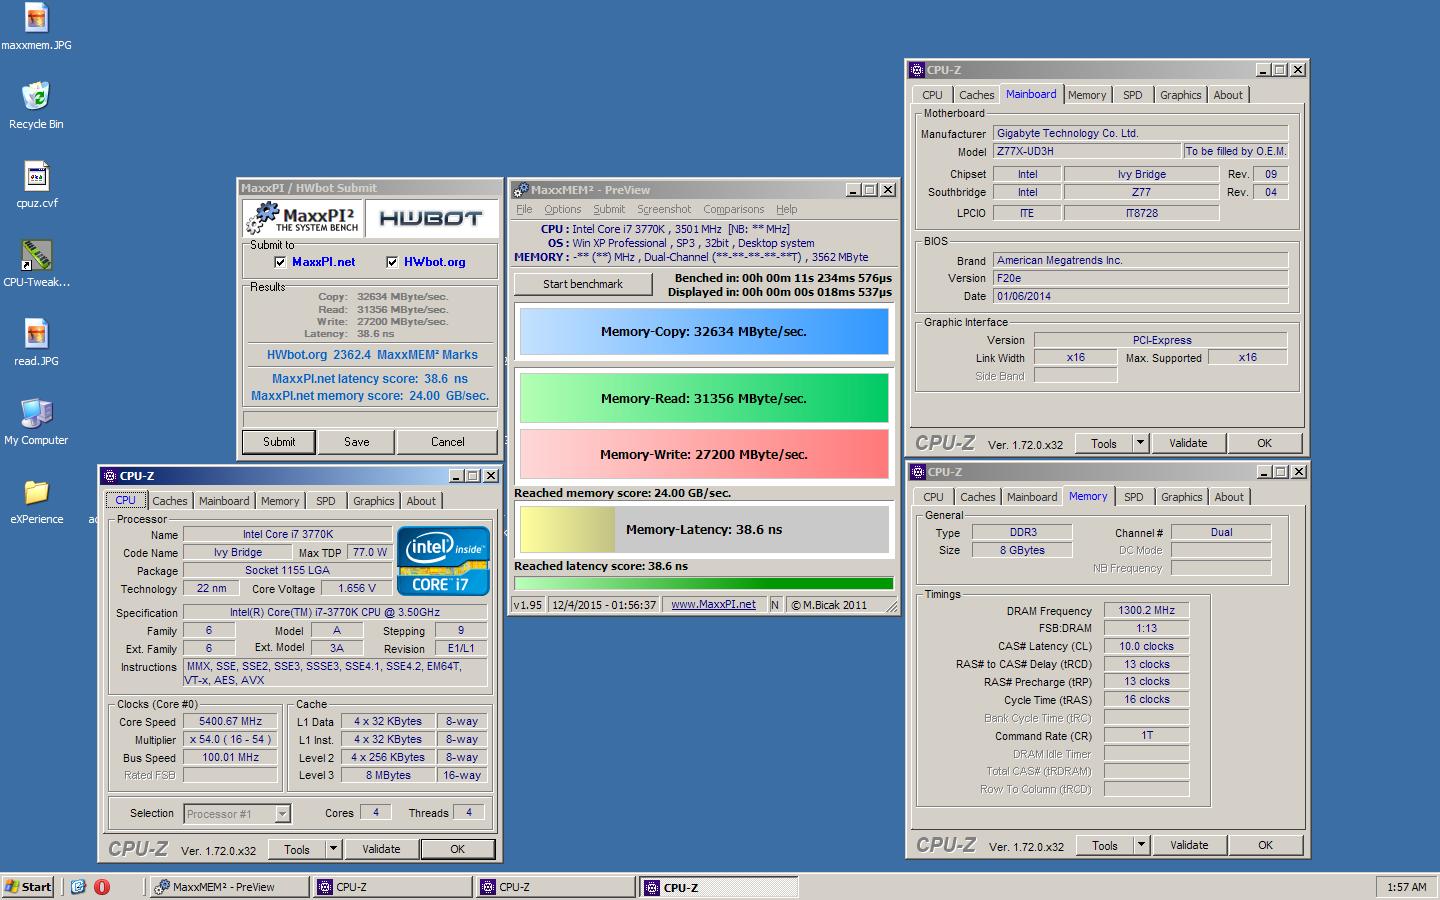Click the 'N' status bar cell in MaxxMEM²
The height and width of the screenshot is (900, 1440).
[774, 604]
